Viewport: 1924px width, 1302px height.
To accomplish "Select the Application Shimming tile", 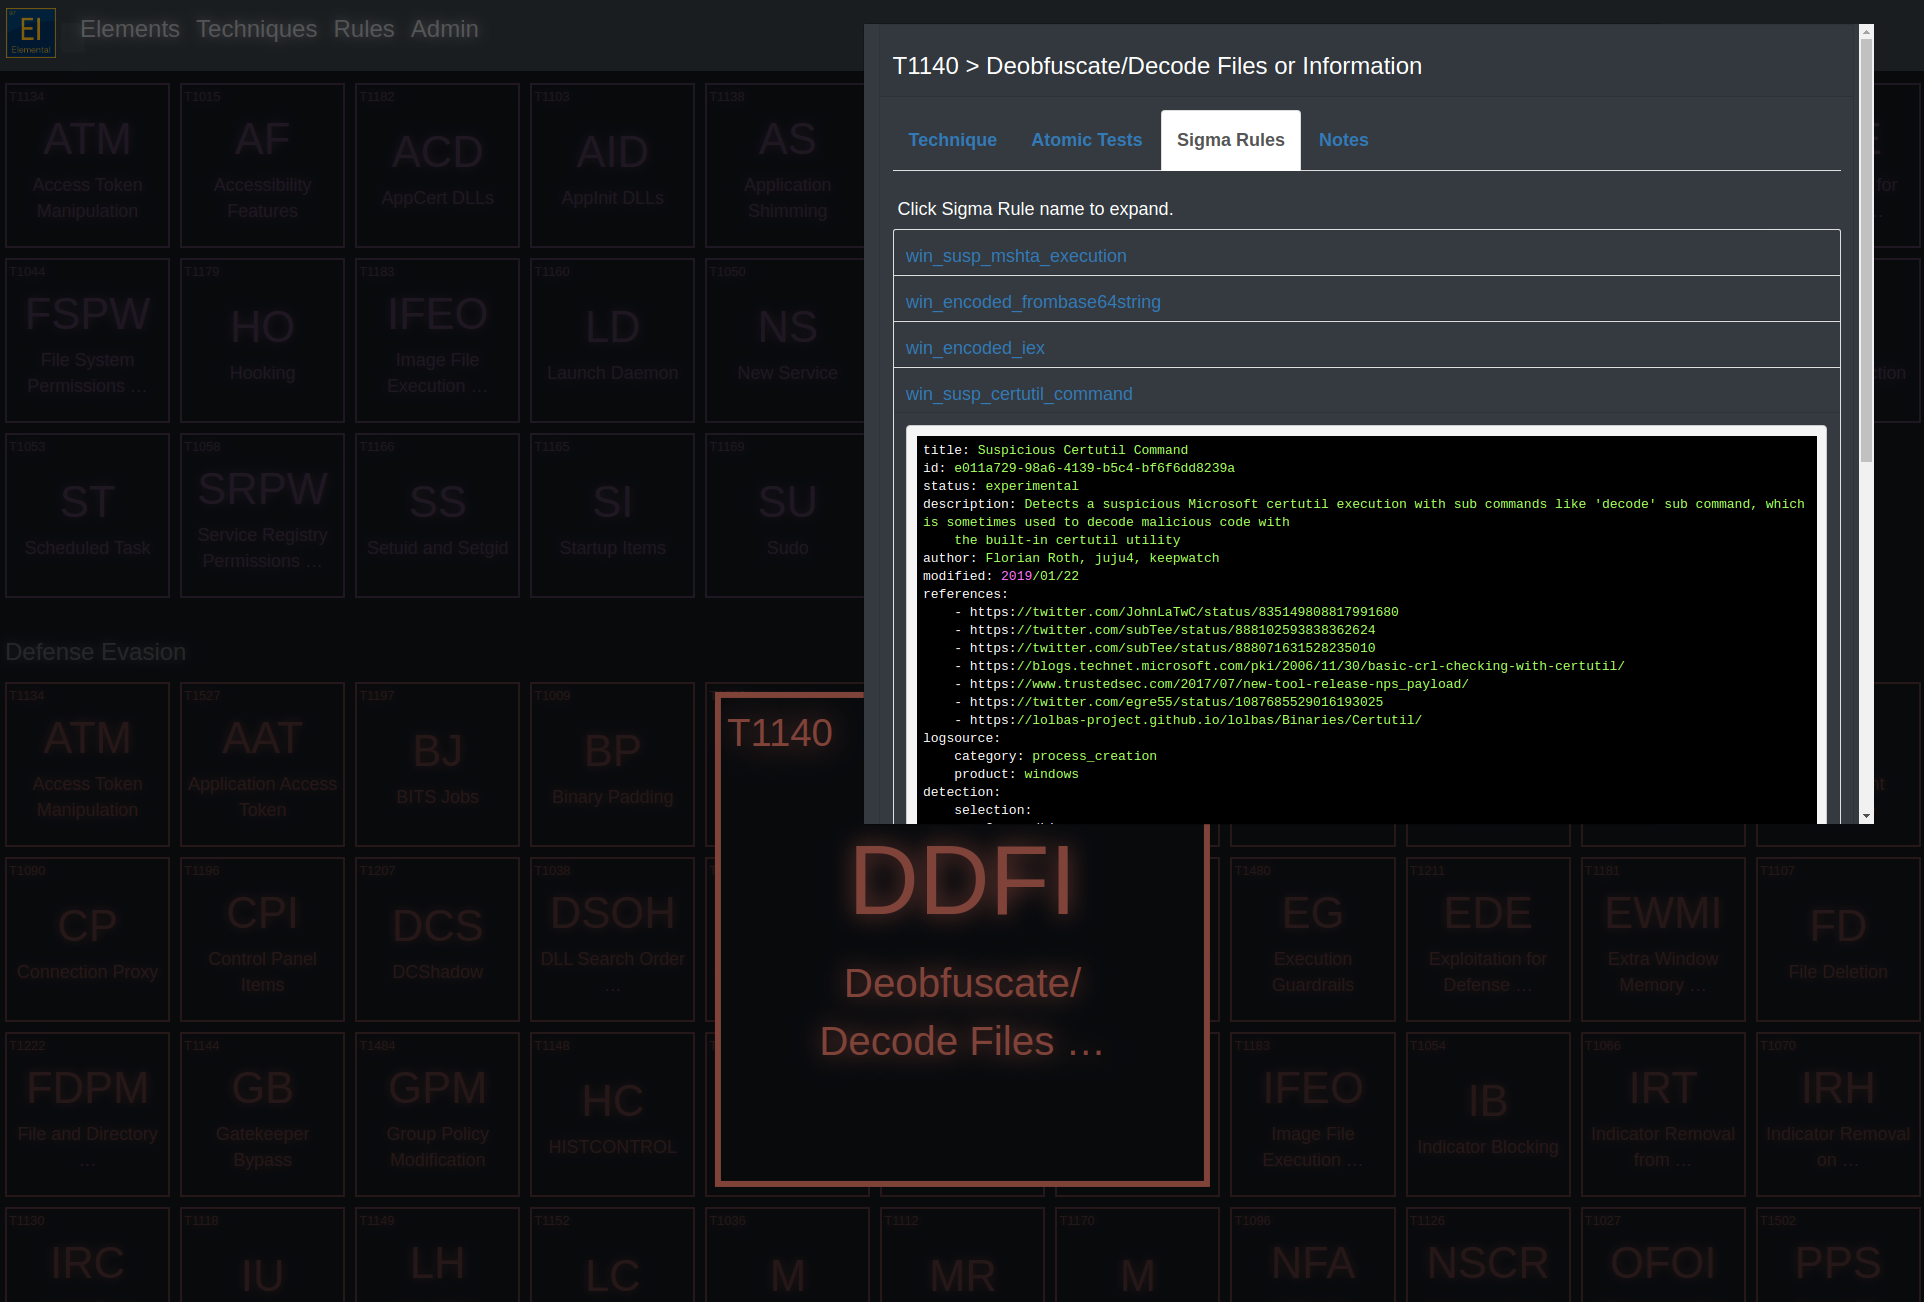I will pyautogui.click(x=787, y=166).
